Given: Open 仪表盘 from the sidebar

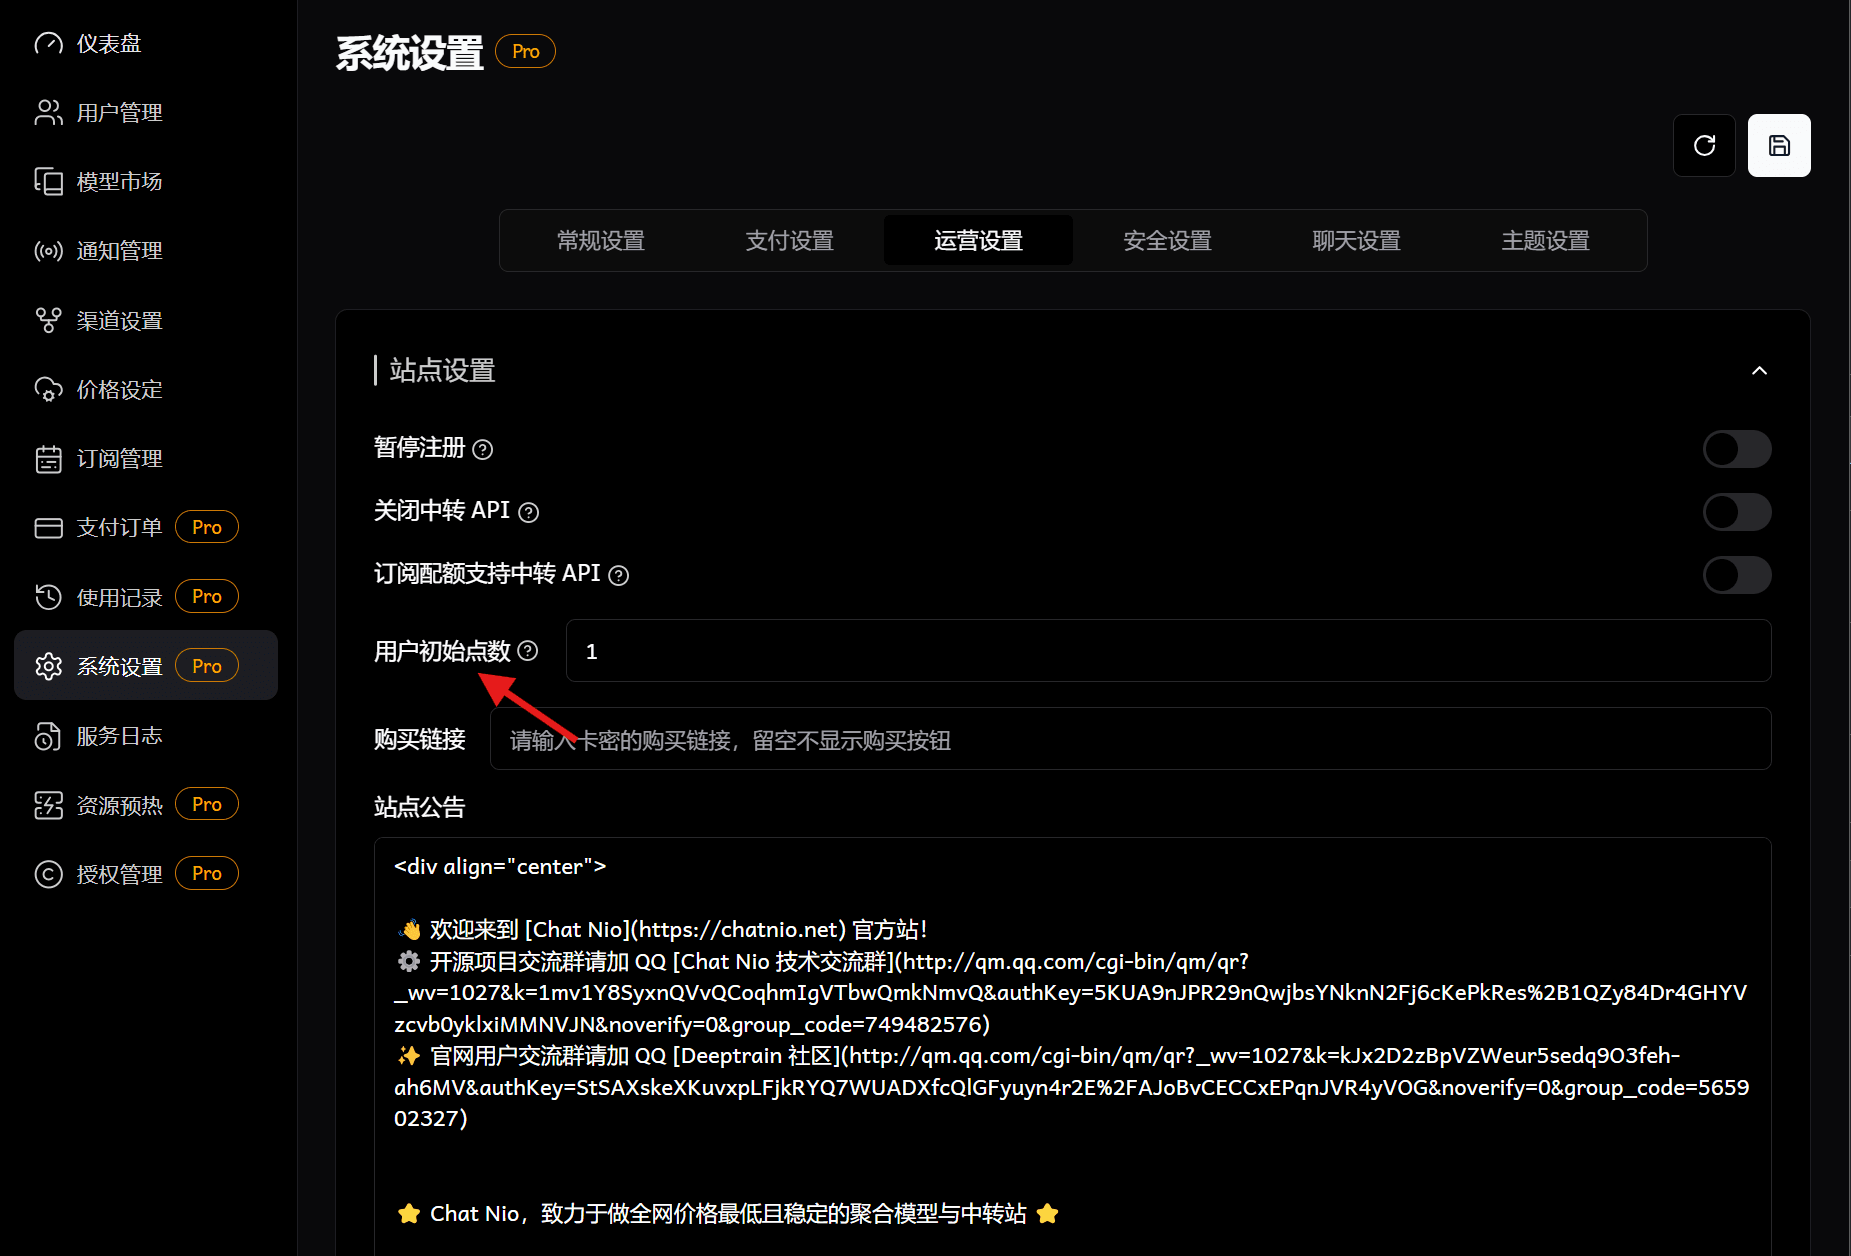Looking at the screenshot, I should coord(146,43).
